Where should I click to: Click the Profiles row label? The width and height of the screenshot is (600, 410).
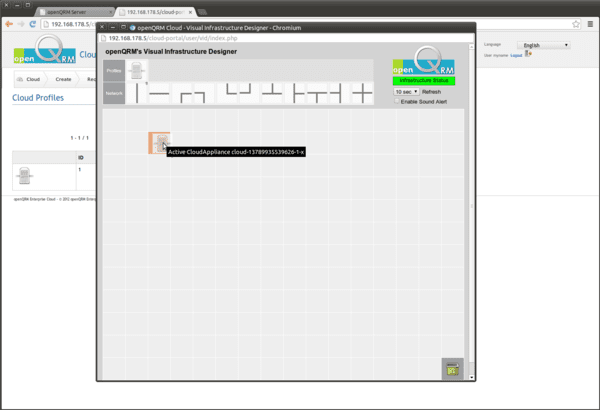tap(114, 70)
